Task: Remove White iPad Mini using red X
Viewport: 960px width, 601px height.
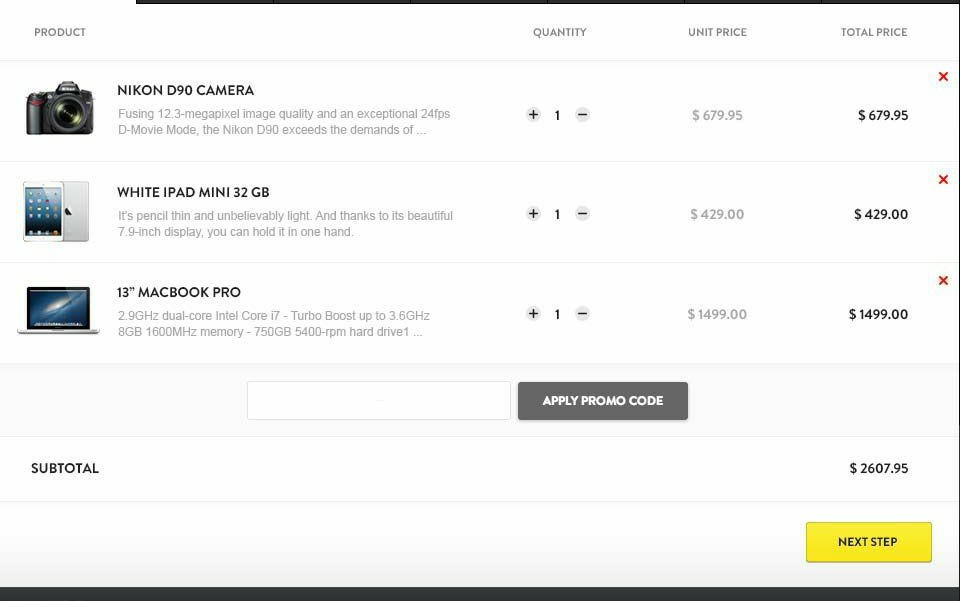Action: [943, 179]
